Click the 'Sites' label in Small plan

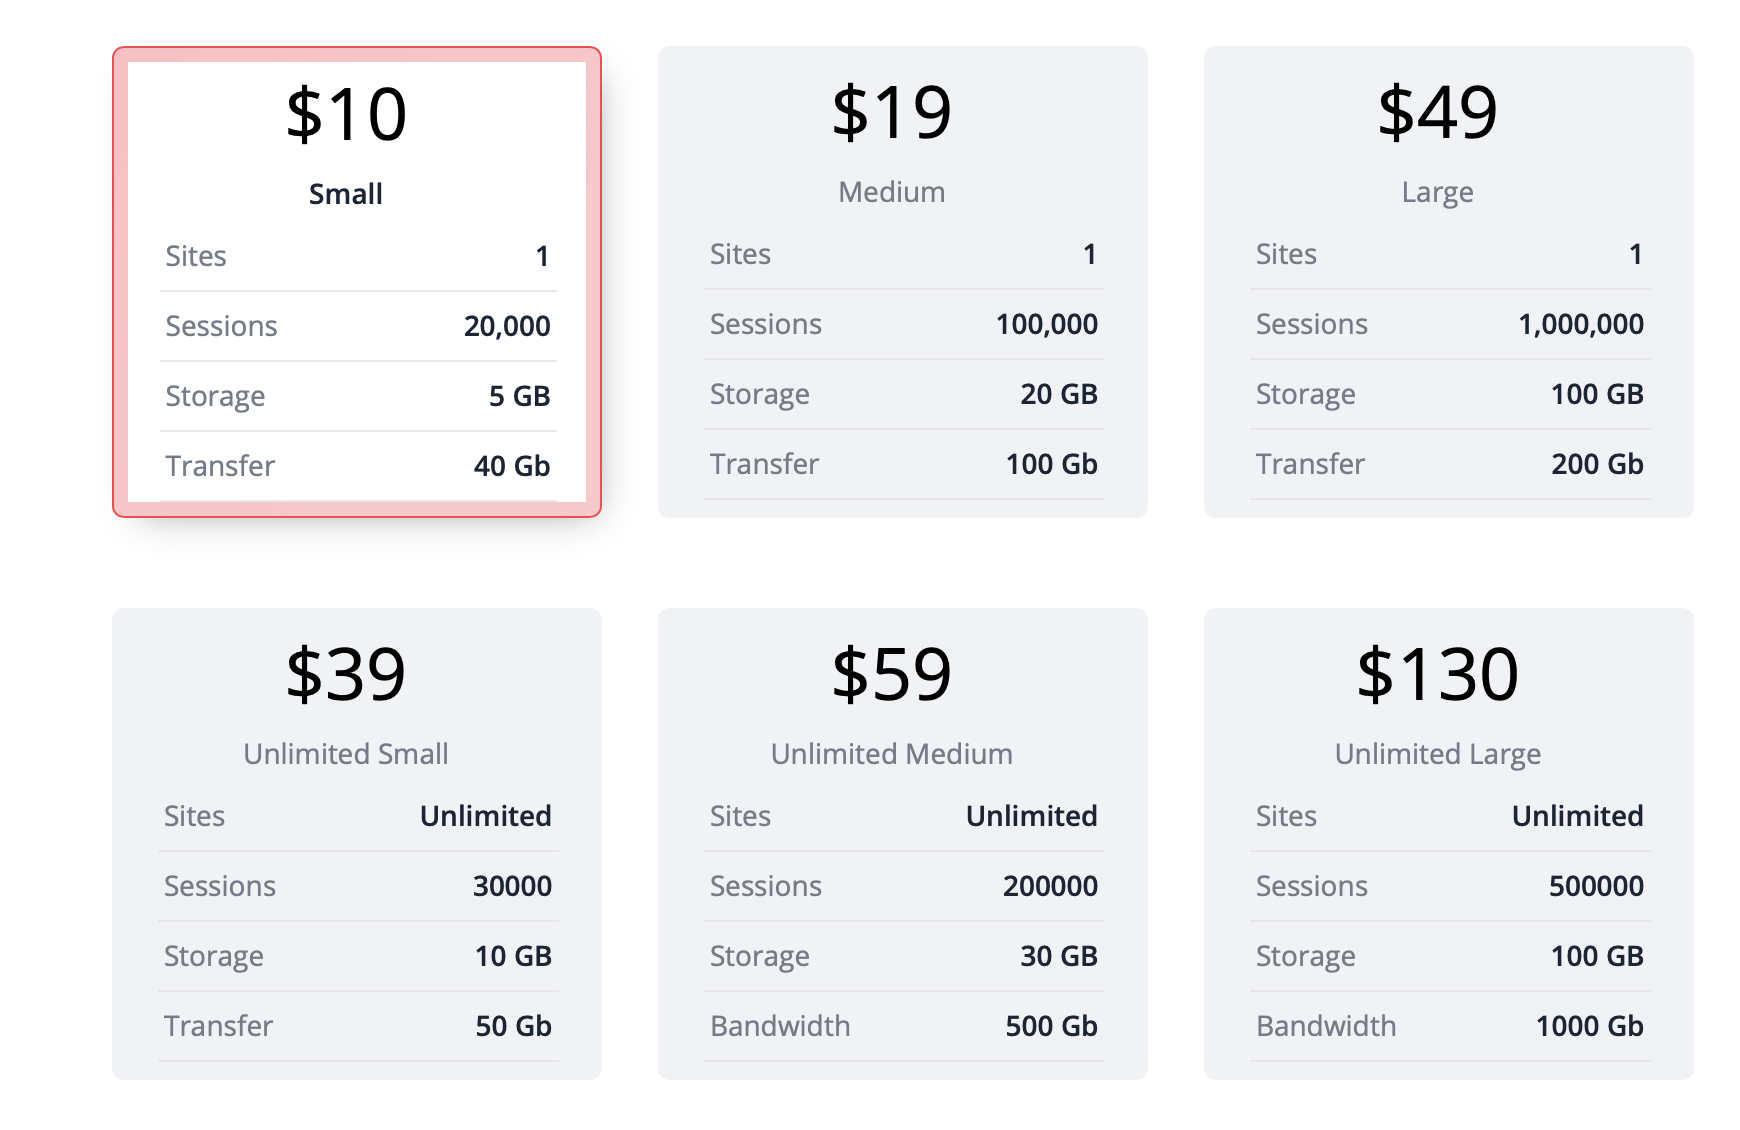pyautogui.click(x=196, y=256)
